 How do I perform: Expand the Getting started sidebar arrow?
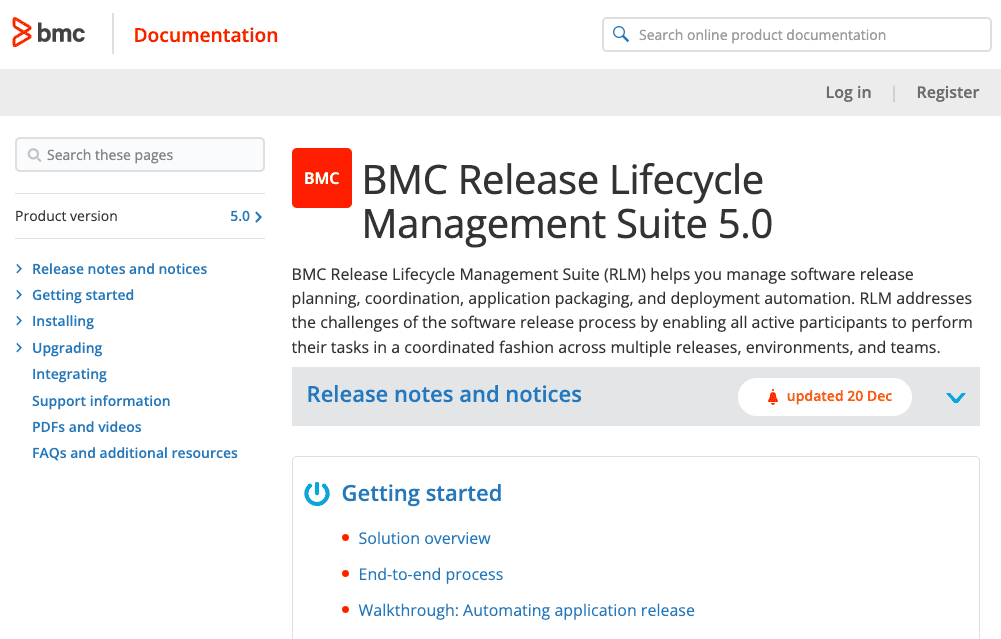(x=19, y=295)
